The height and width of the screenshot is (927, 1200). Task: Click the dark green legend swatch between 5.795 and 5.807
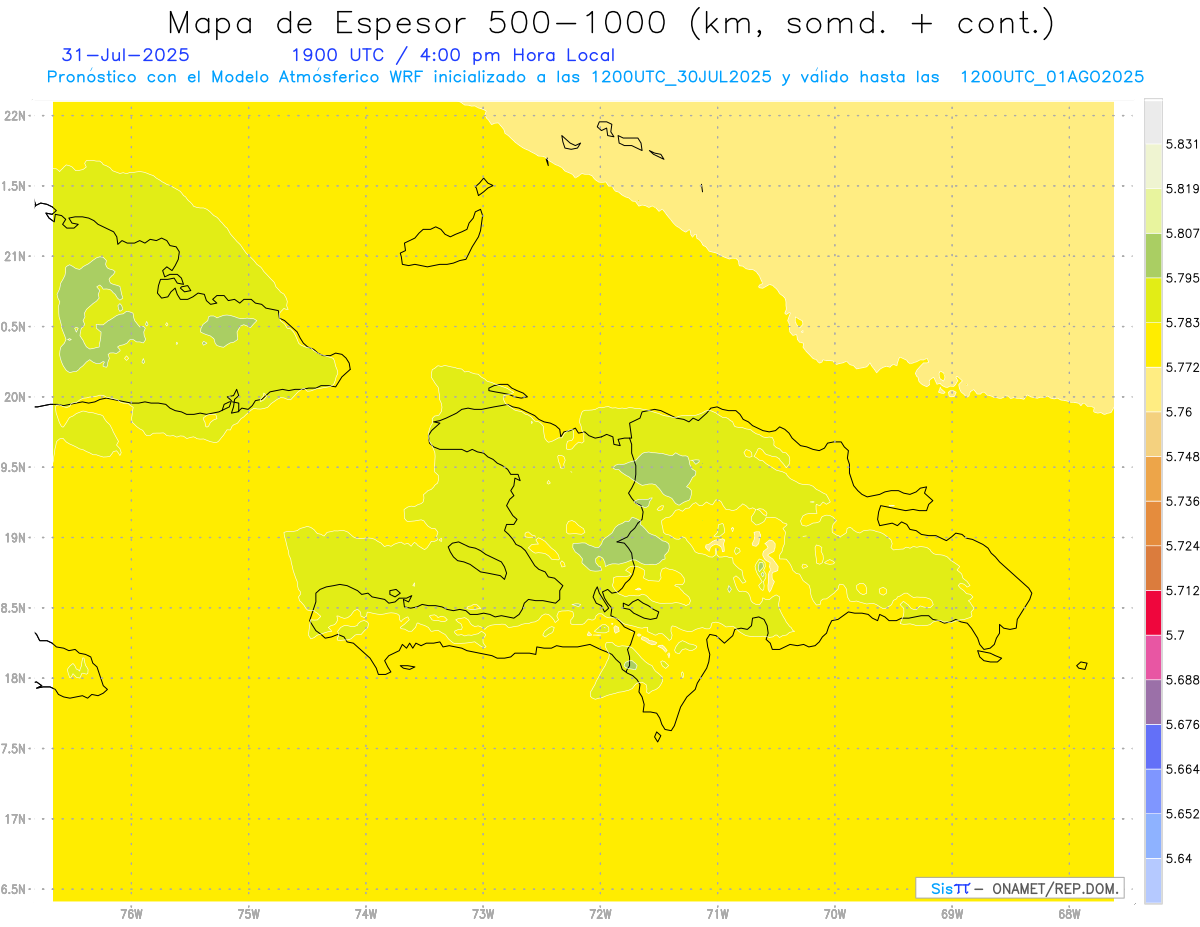pos(1153,255)
